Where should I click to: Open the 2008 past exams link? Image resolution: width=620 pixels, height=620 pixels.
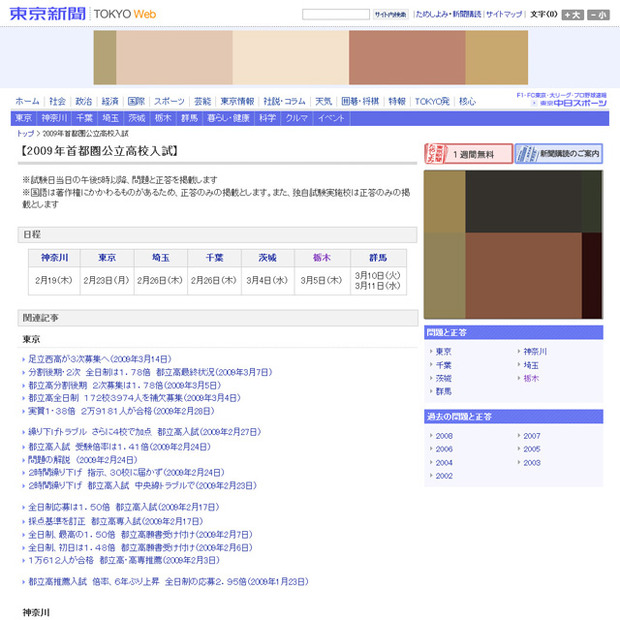pos(444,436)
